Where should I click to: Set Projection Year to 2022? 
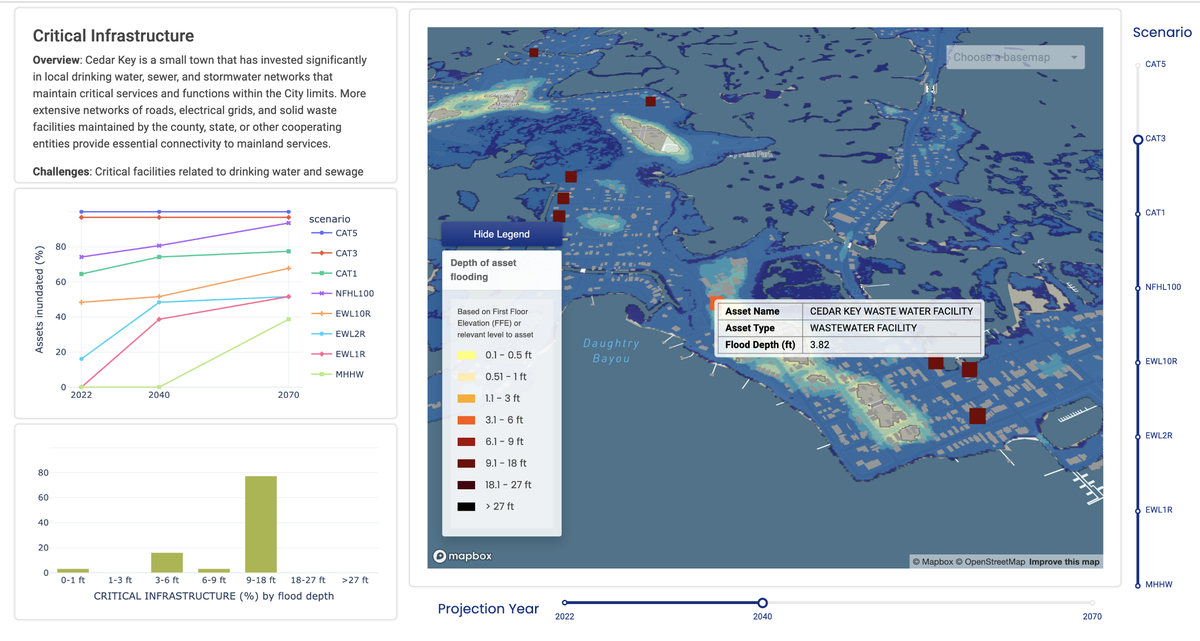[565, 602]
